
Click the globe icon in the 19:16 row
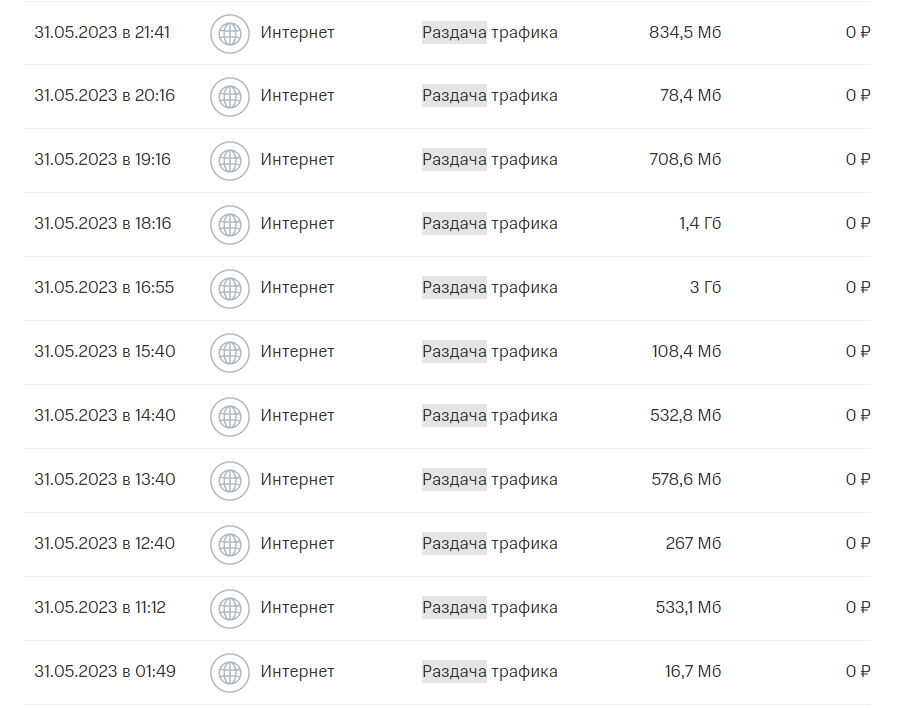click(x=230, y=161)
